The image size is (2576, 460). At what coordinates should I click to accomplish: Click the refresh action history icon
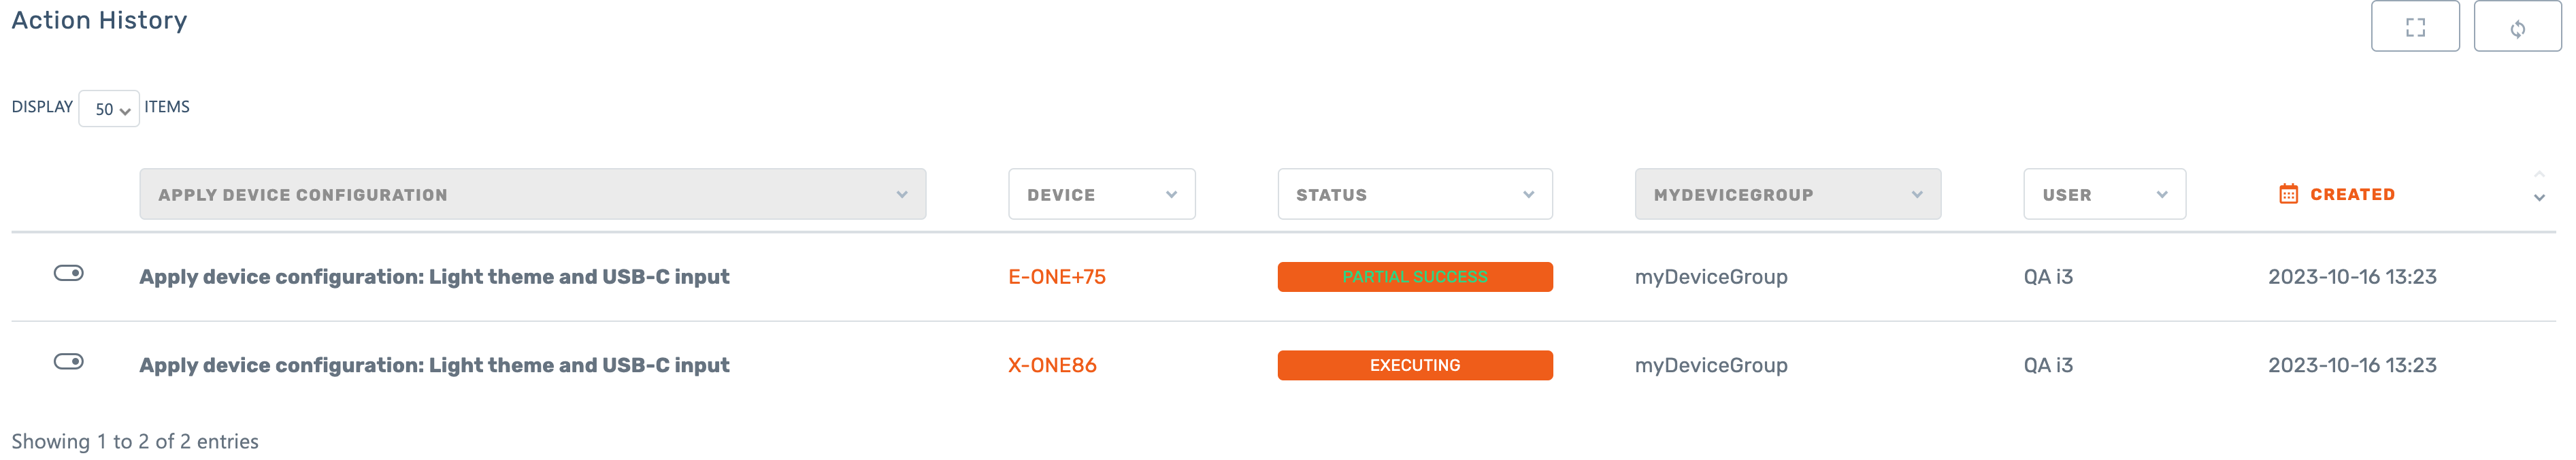[x=2516, y=27]
